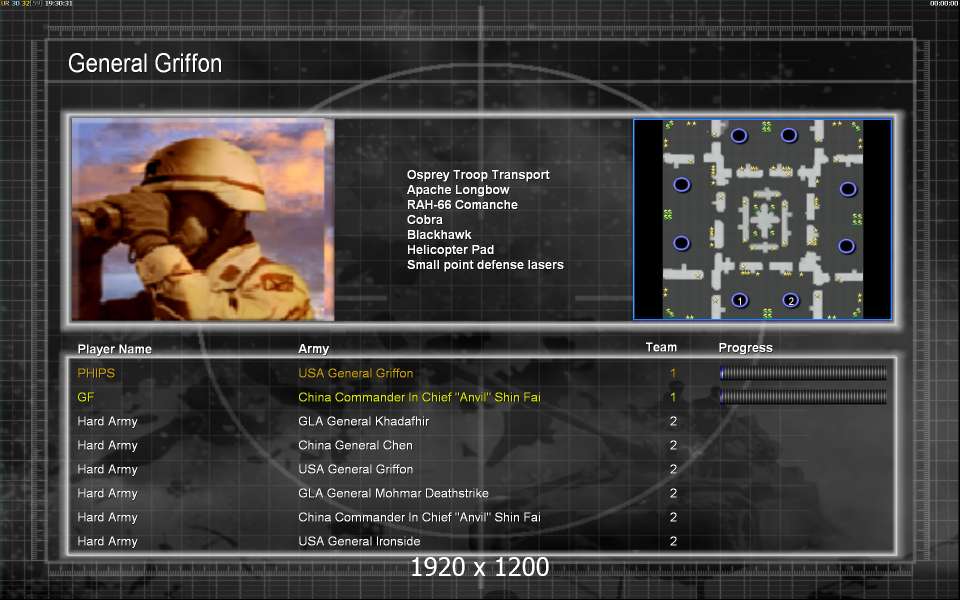Select Osprey Troop Transport in the unit list
This screenshot has width=960, height=600.
pyautogui.click(x=478, y=174)
